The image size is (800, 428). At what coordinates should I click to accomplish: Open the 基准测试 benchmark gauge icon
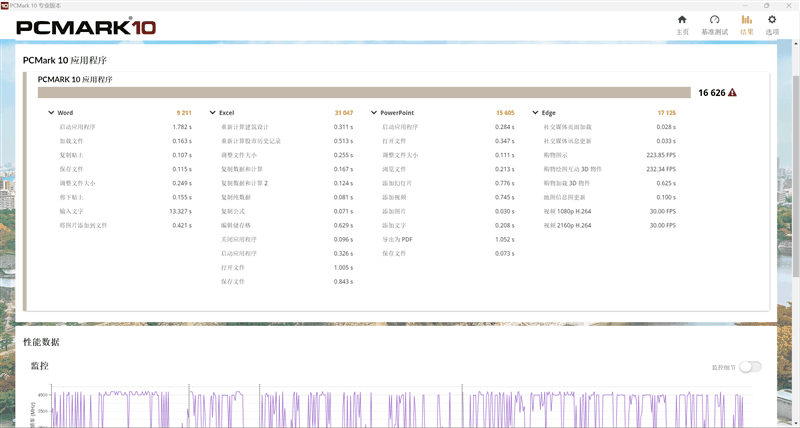(714, 20)
